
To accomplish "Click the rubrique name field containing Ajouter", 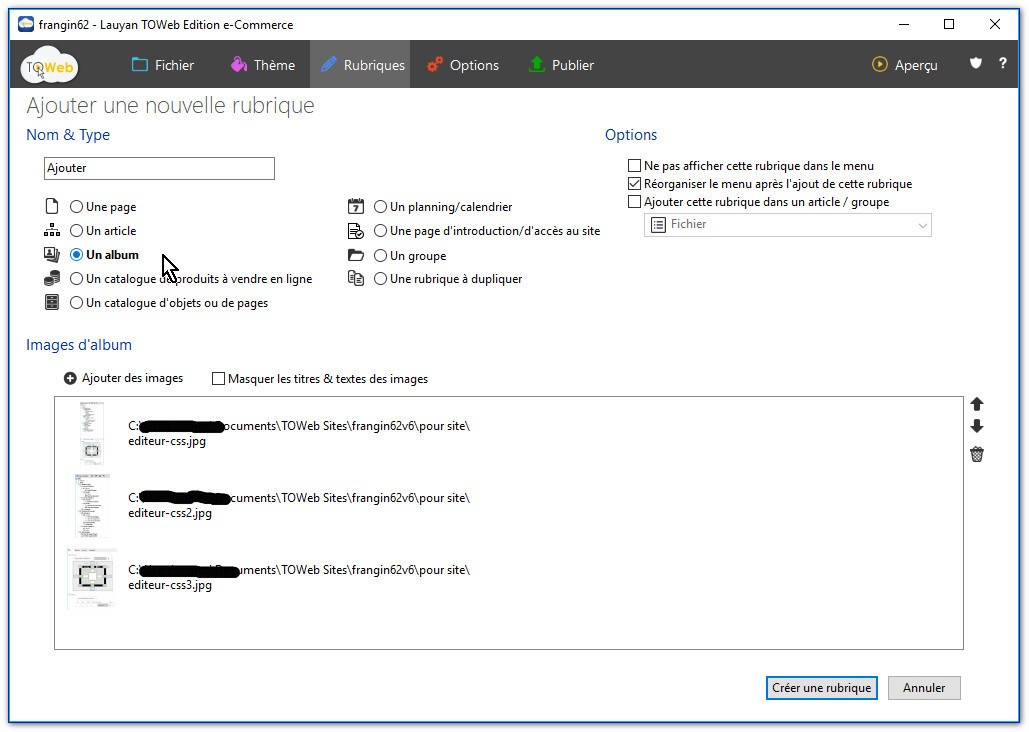I will 159,168.
